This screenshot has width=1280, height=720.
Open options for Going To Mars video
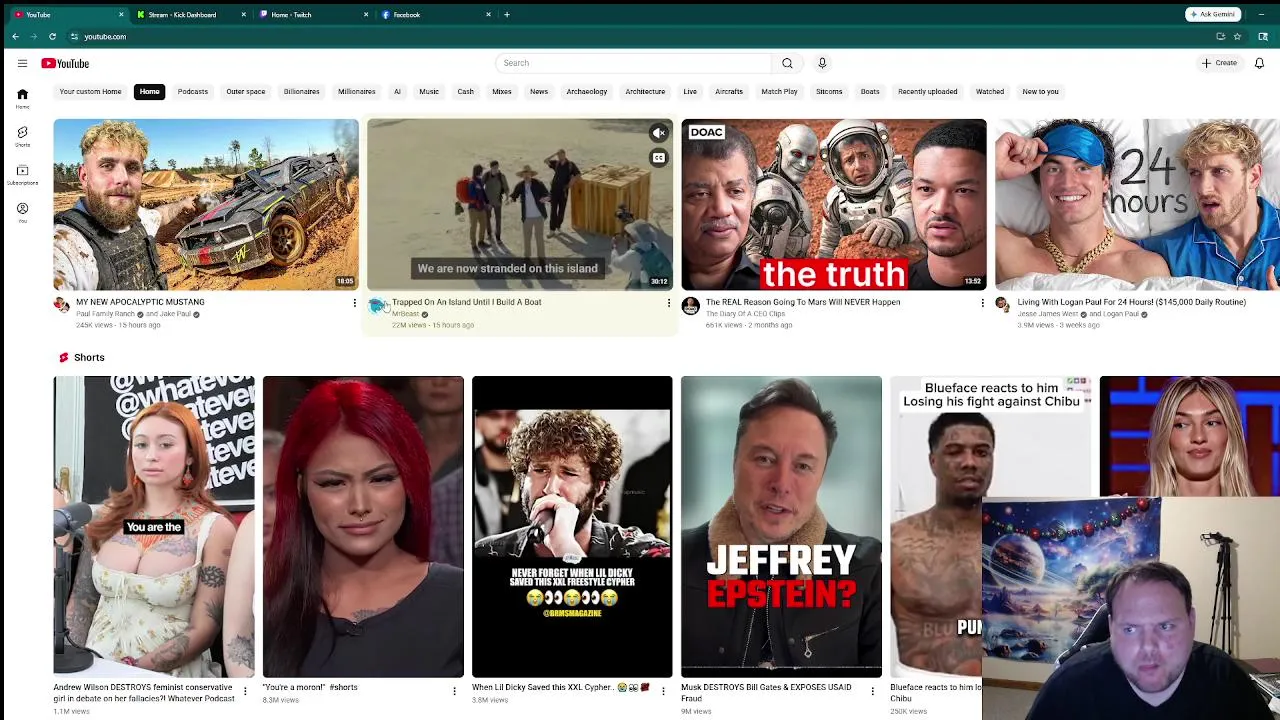point(982,303)
